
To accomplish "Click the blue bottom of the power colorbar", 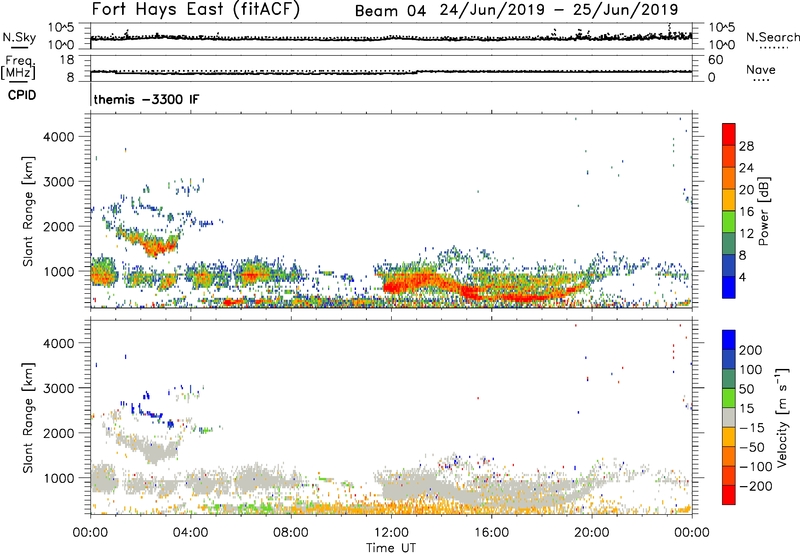I will (729, 287).
